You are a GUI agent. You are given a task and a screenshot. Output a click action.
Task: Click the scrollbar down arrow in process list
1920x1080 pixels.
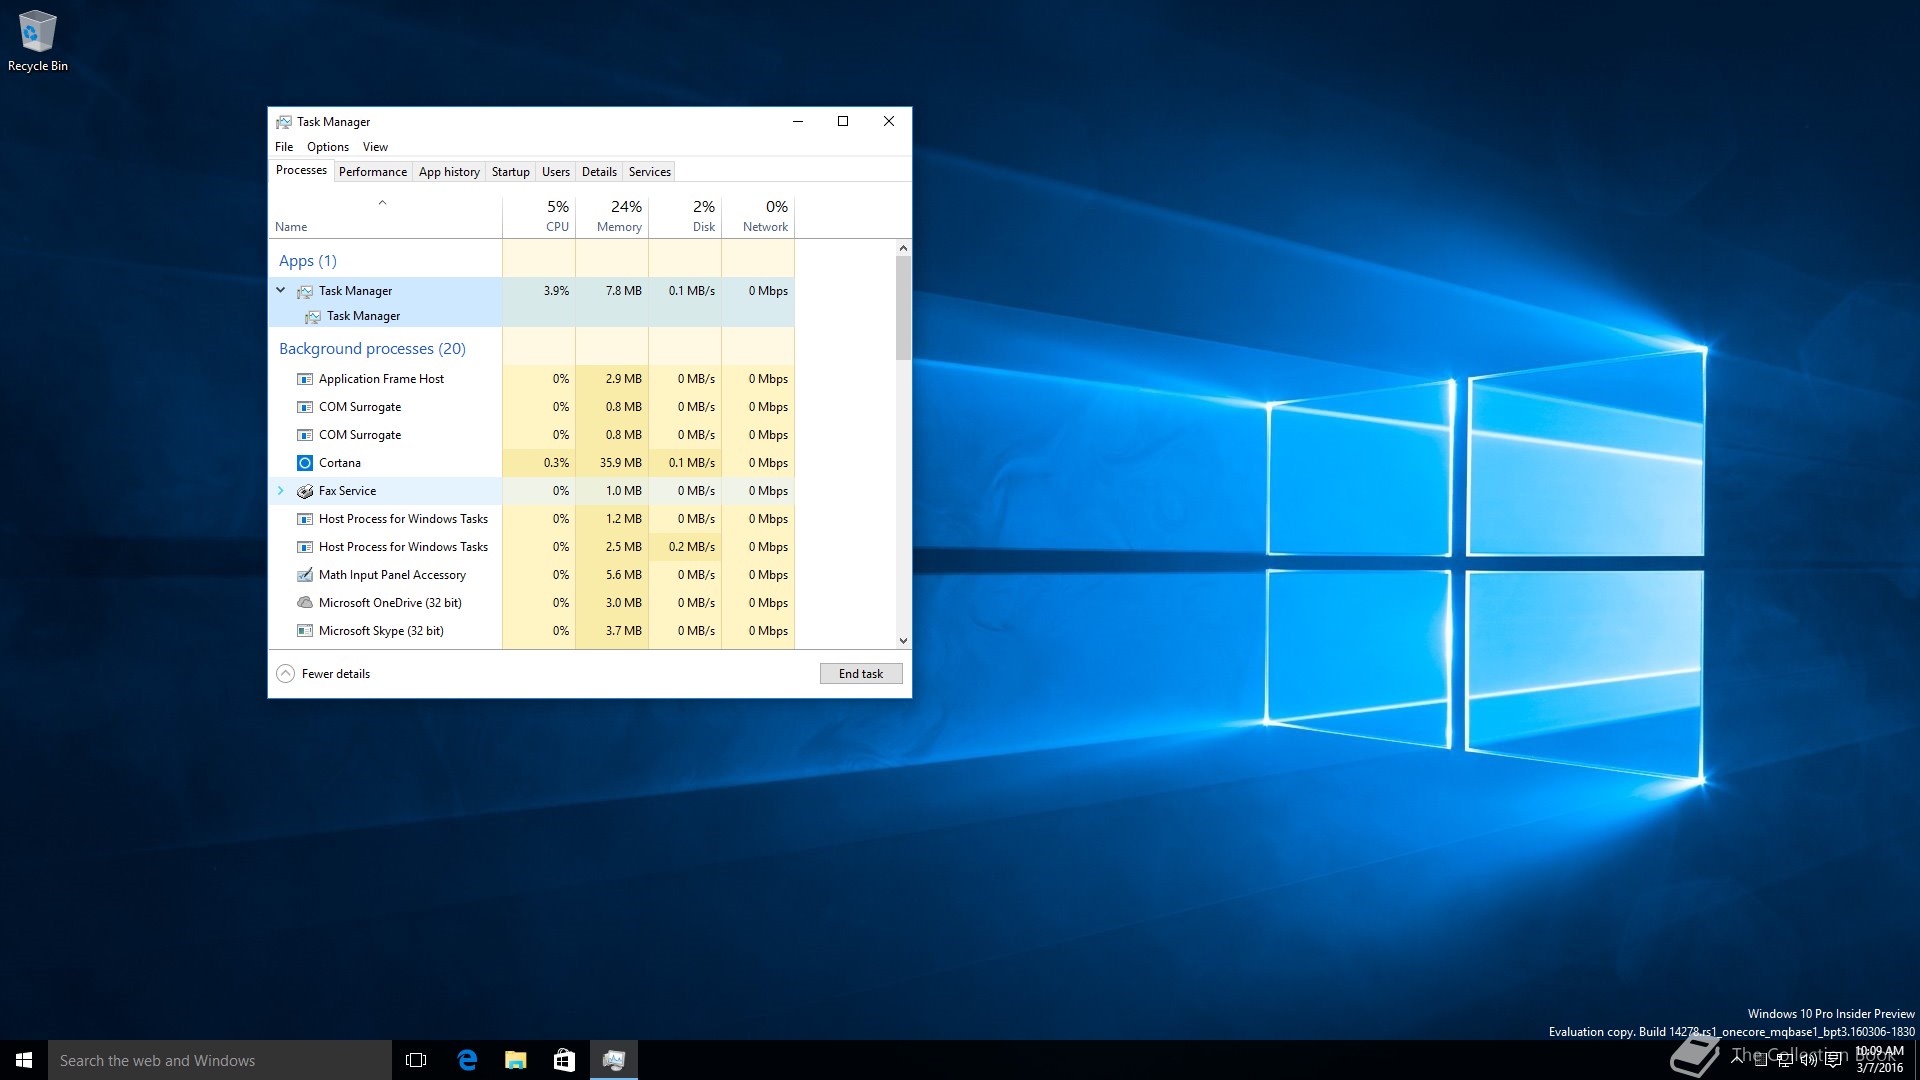point(903,641)
